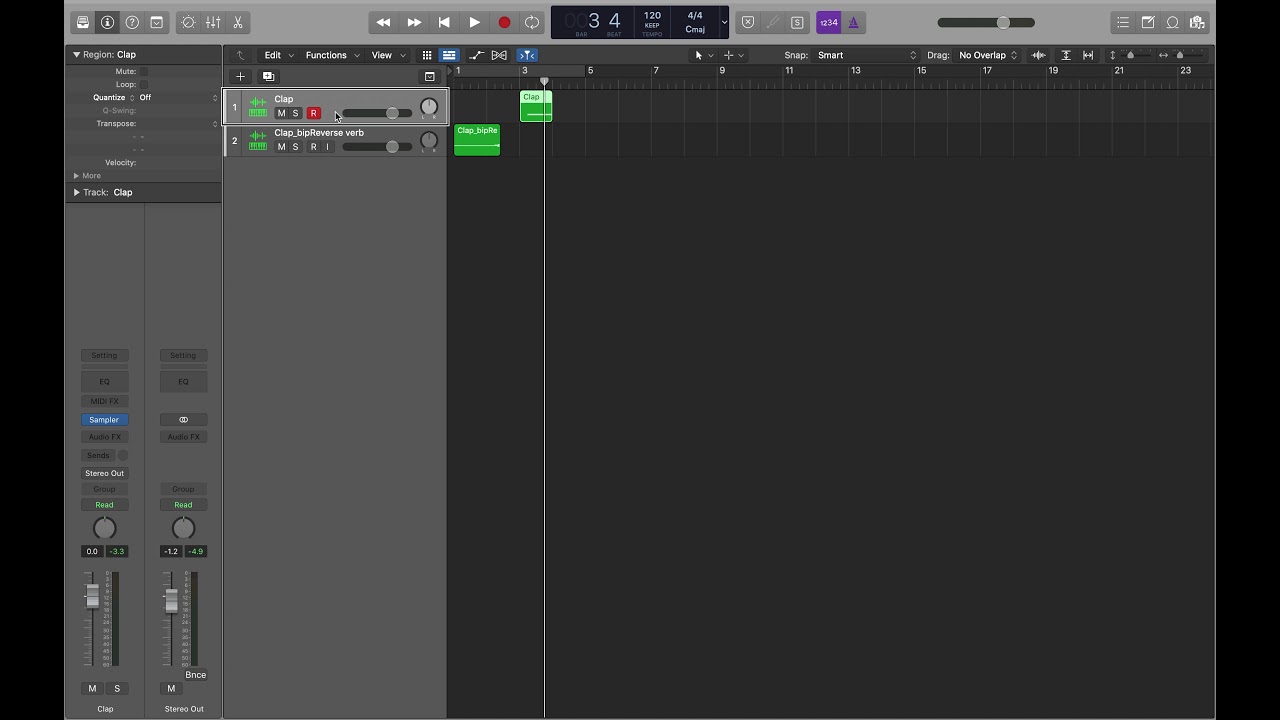Click the Fast Forward transport button
The width and height of the screenshot is (1280, 720).
point(414,22)
